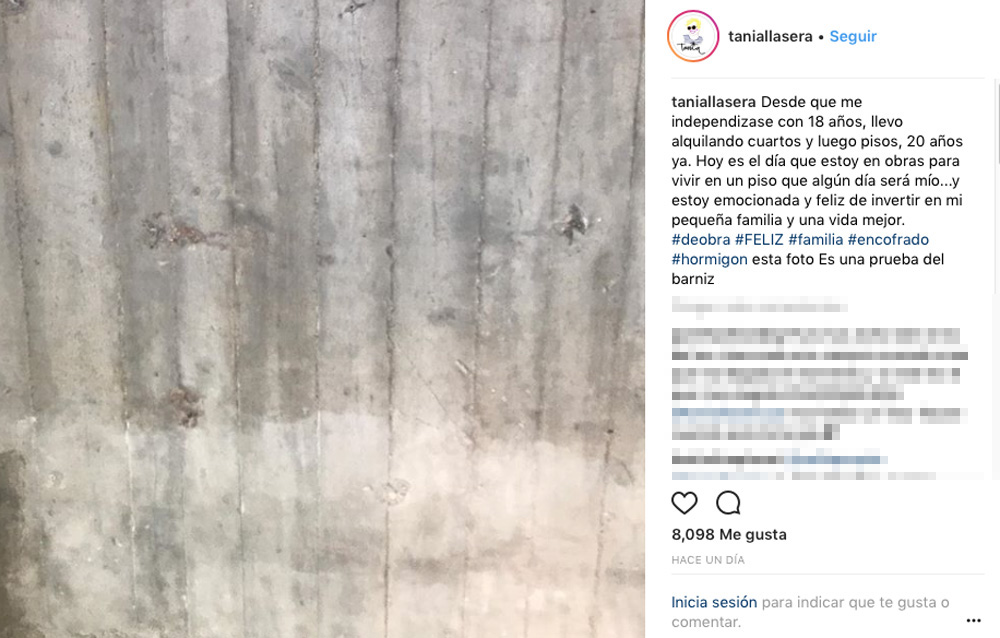Image resolution: width=1000 pixels, height=638 pixels.
Task: Open the #encofrado hashtag
Action: [x=888, y=240]
